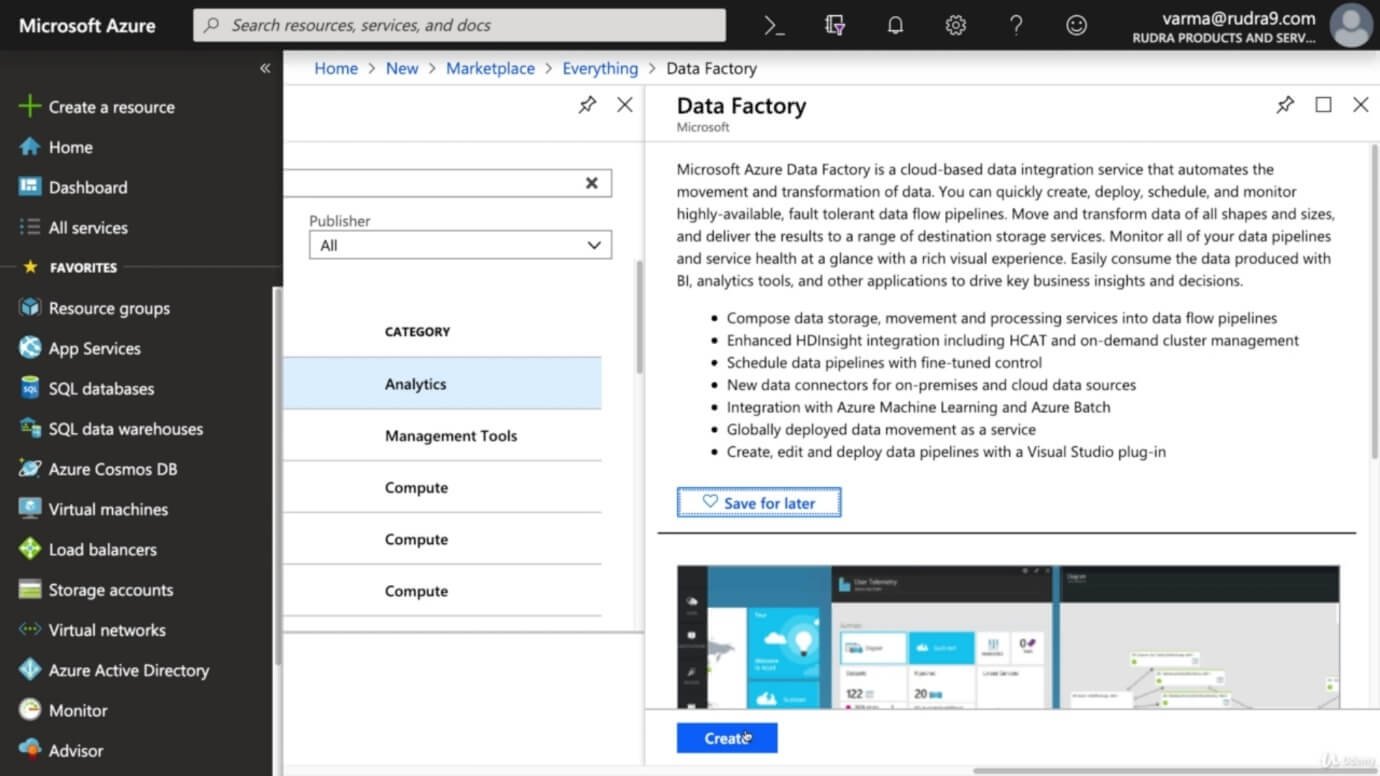Click the All services list icon

click(x=30, y=228)
